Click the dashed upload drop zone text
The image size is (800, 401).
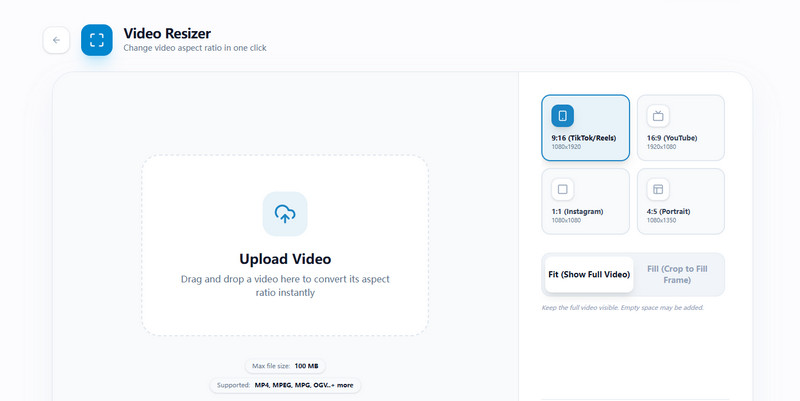[285, 286]
